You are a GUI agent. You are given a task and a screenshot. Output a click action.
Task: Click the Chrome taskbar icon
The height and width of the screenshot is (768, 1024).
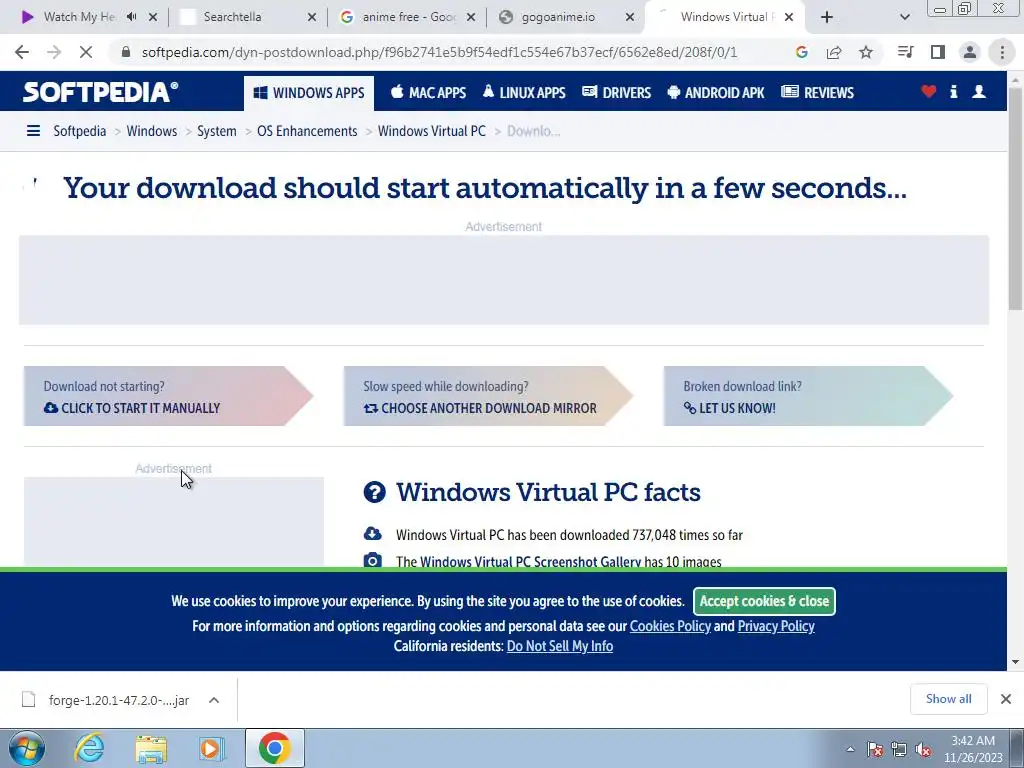274,748
